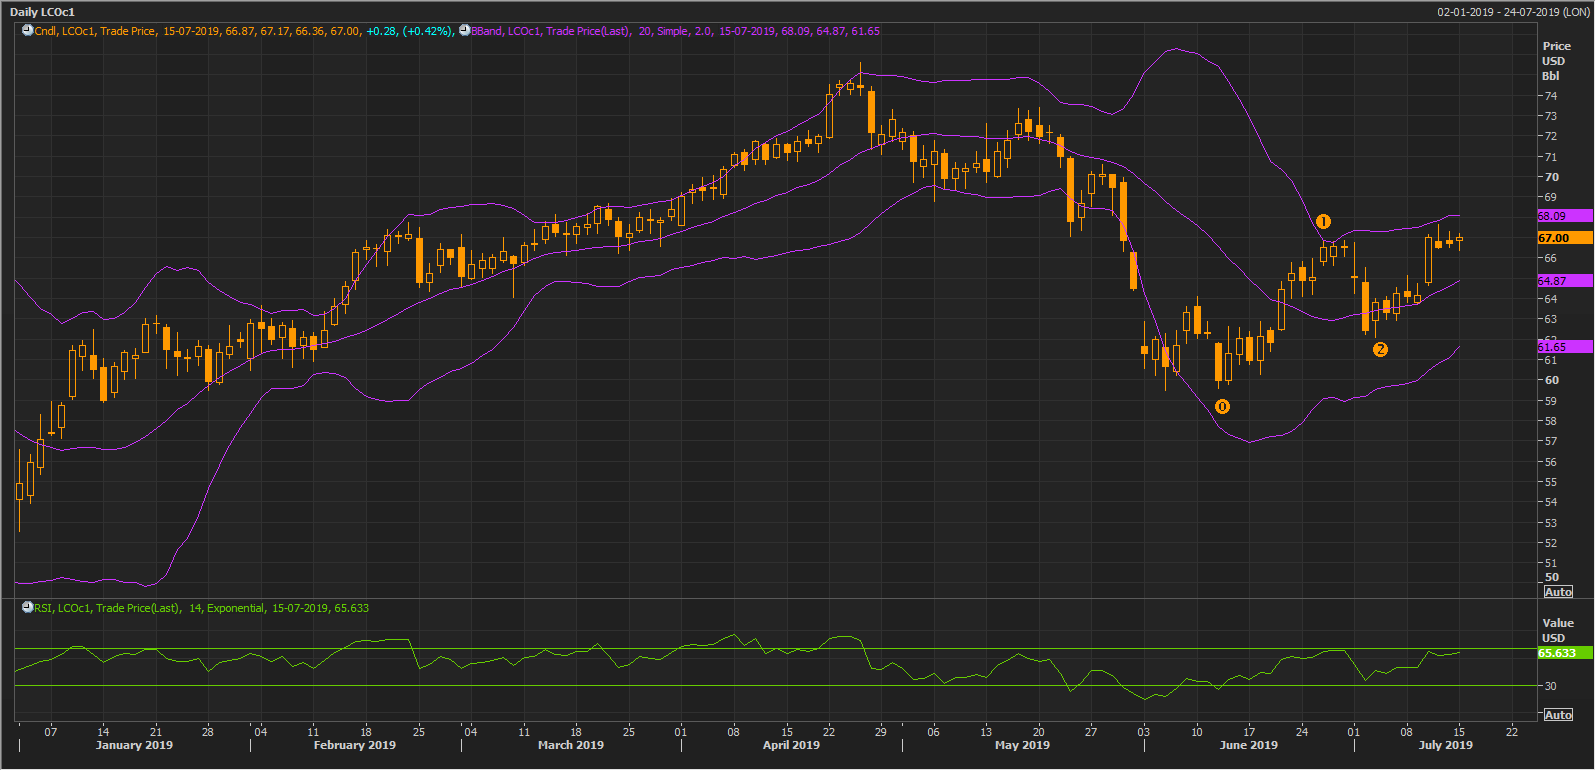Viewport: 1596px width, 771px height.
Task: Click Auto button on price axis
Action: pyautogui.click(x=1558, y=592)
